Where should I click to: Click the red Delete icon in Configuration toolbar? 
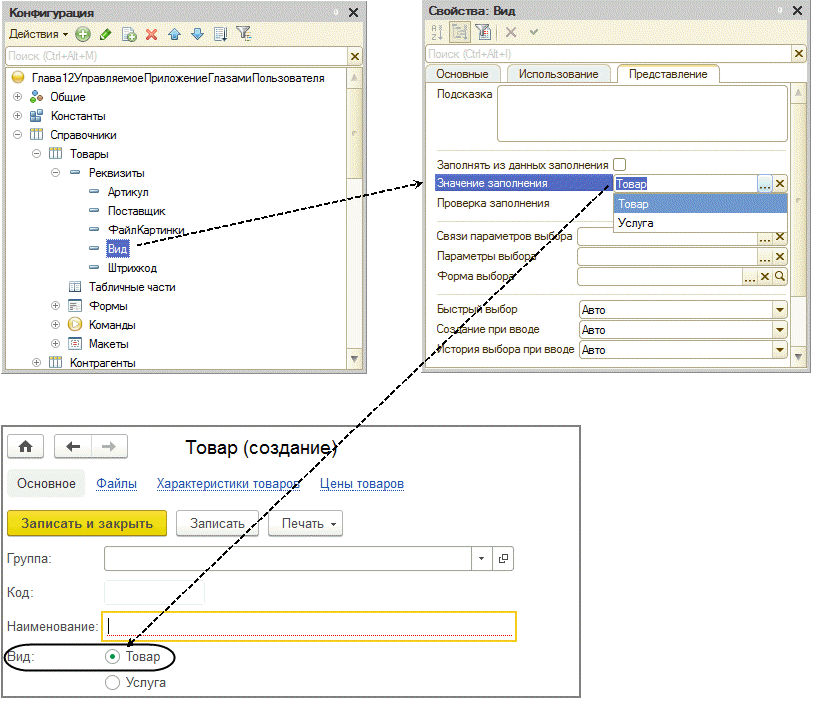click(x=152, y=34)
